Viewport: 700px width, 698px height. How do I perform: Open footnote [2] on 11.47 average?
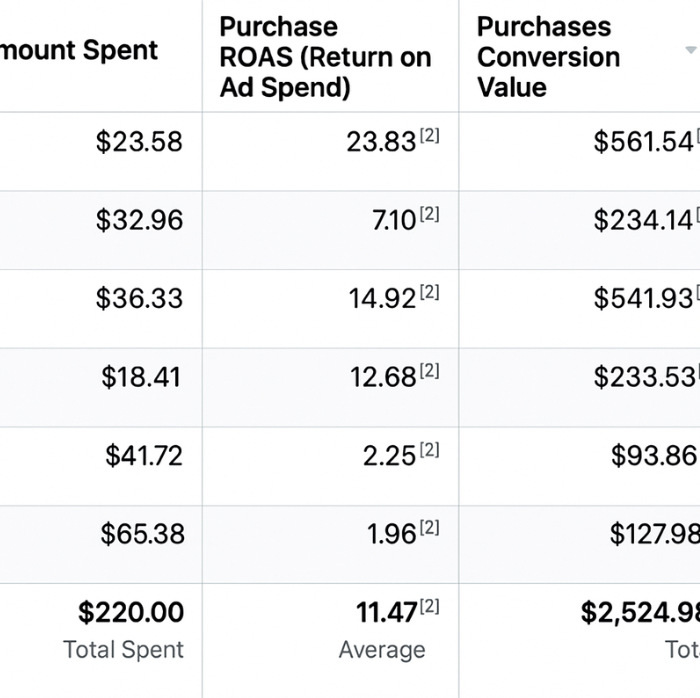(x=429, y=606)
